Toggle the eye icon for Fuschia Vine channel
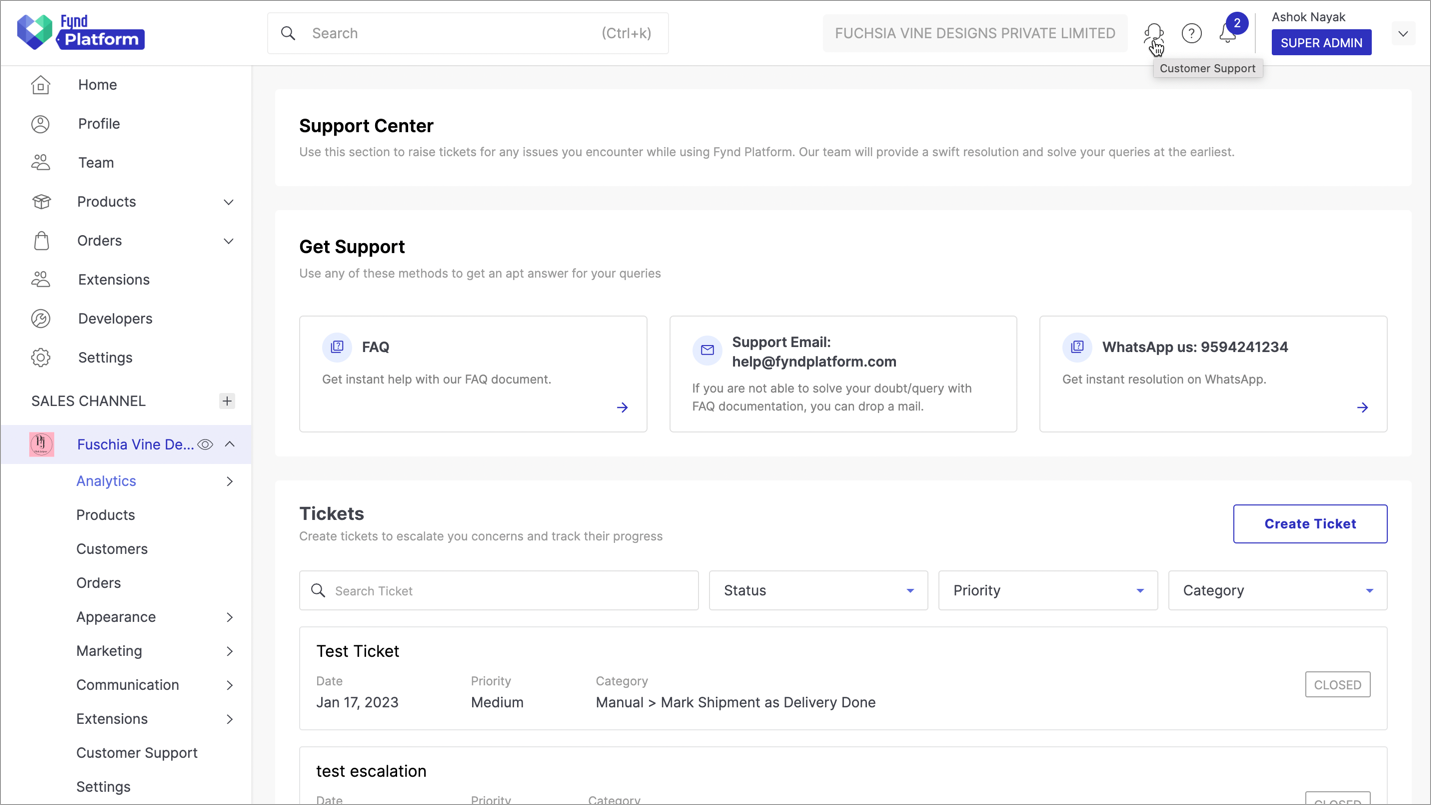1431x805 pixels. [x=205, y=445]
